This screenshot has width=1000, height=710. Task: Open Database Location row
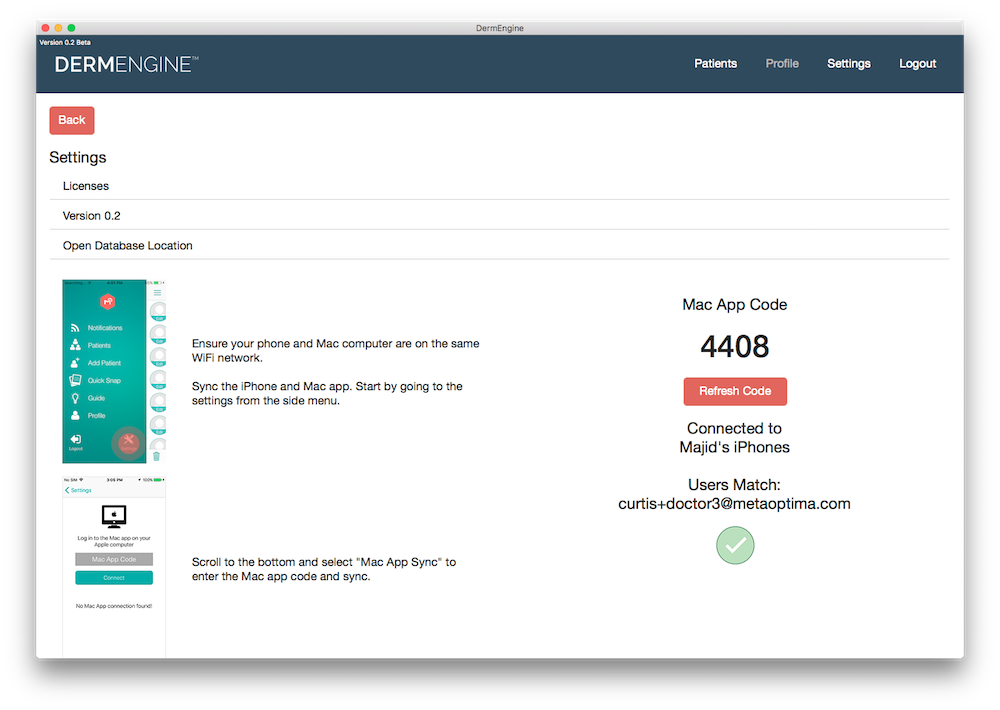pyautogui.click(x=127, y=246)
